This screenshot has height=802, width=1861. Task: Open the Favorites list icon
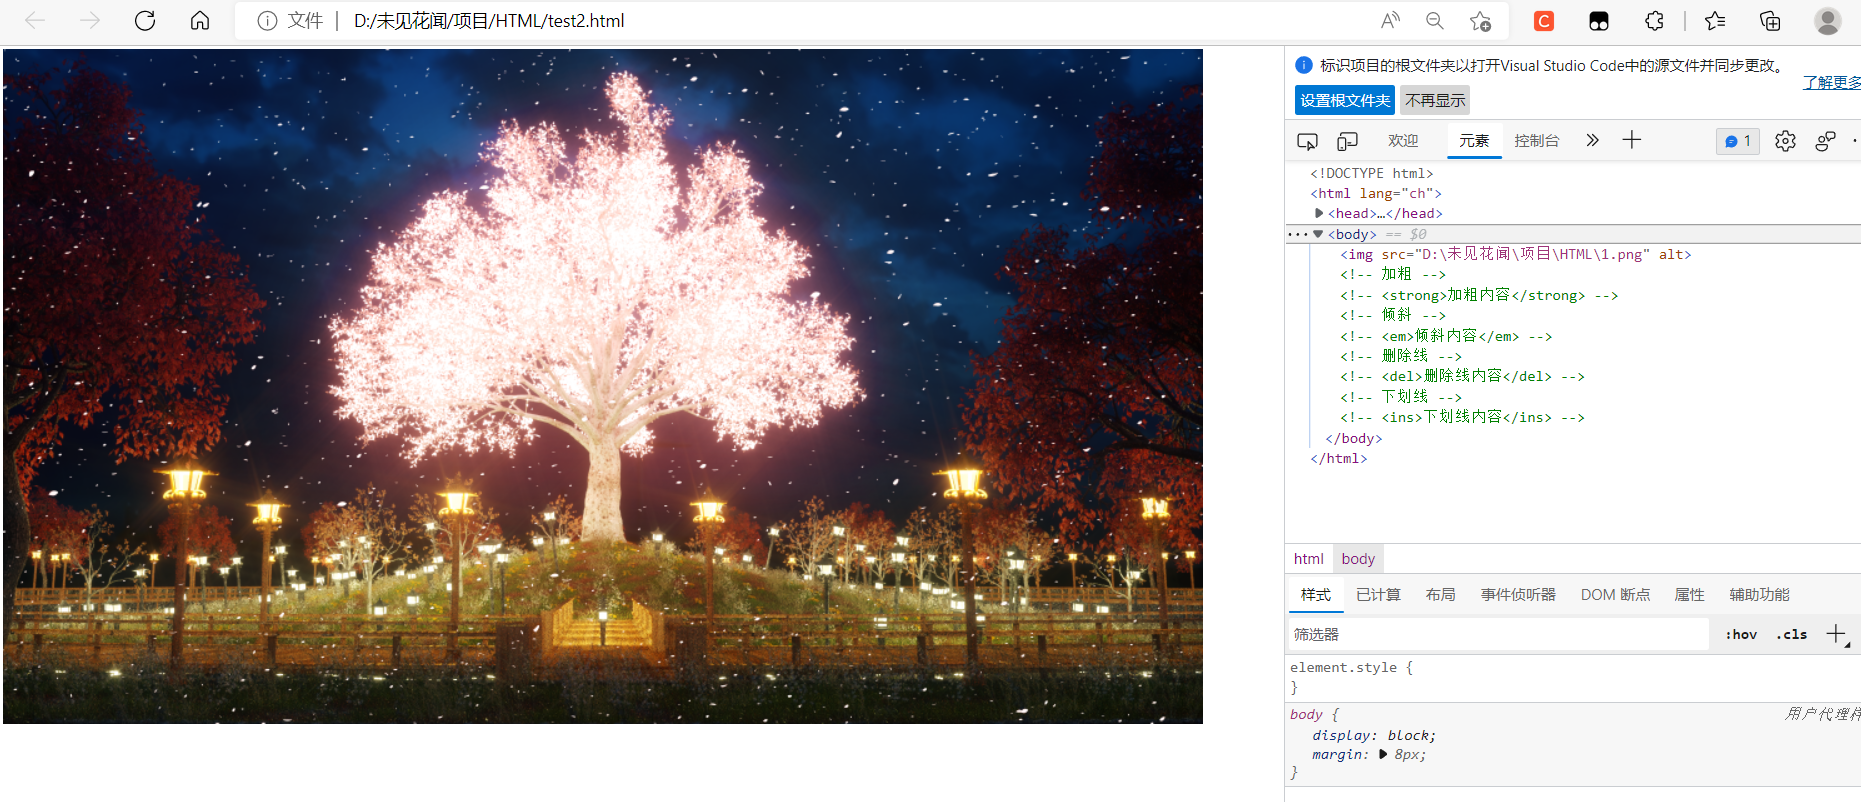[1715, 20]
